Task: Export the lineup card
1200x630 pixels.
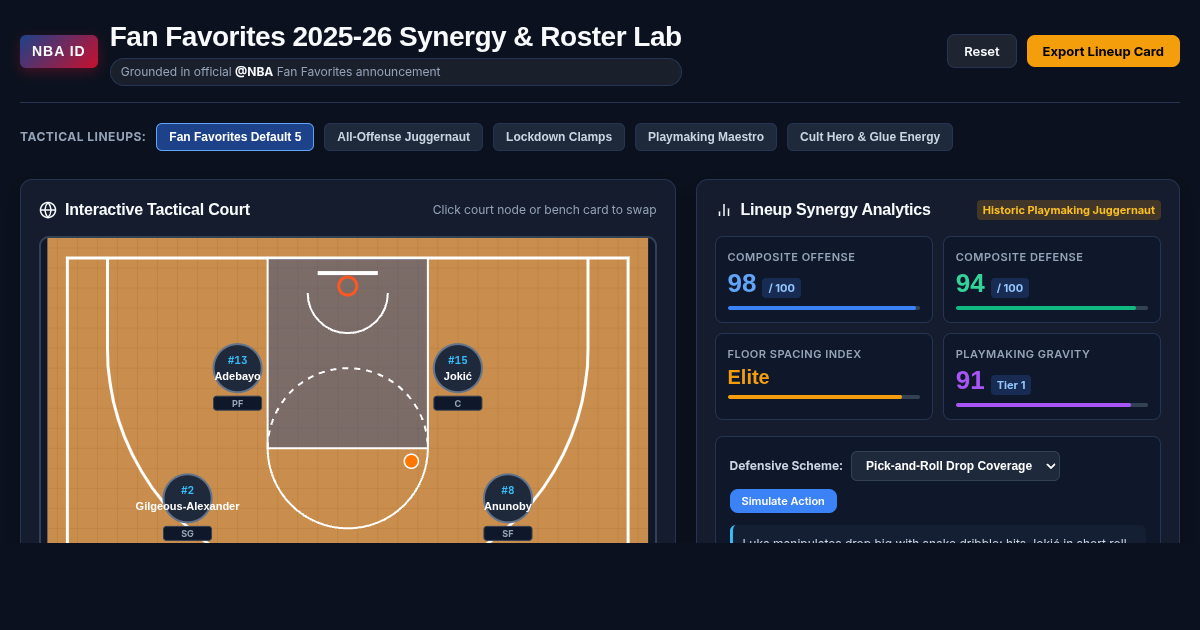Action: tap(1103, 51)
